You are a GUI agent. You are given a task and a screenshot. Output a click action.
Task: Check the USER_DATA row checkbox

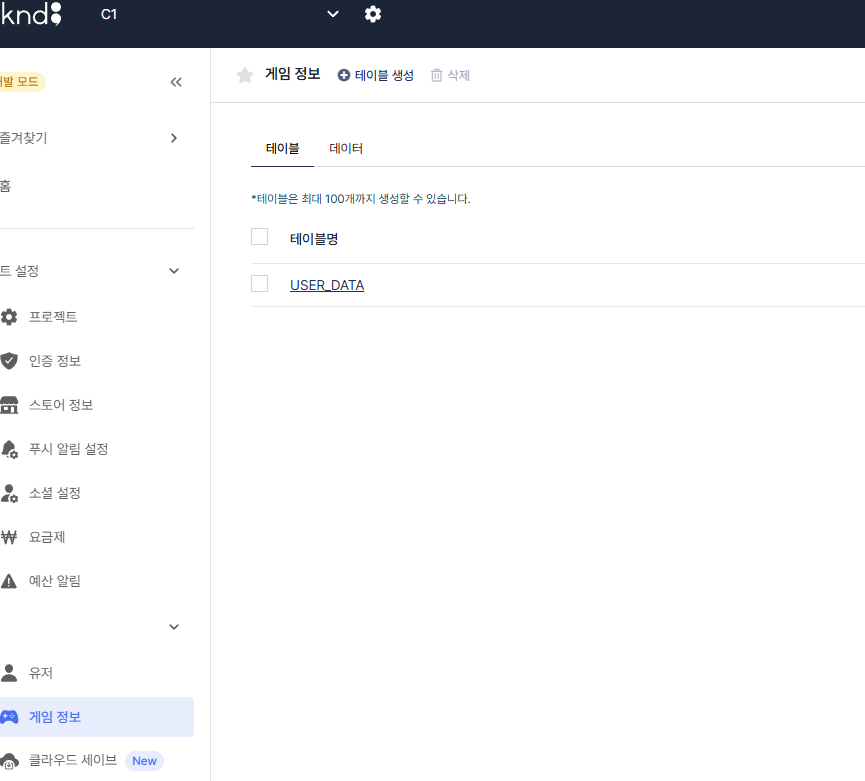click(x=259, y=283)
